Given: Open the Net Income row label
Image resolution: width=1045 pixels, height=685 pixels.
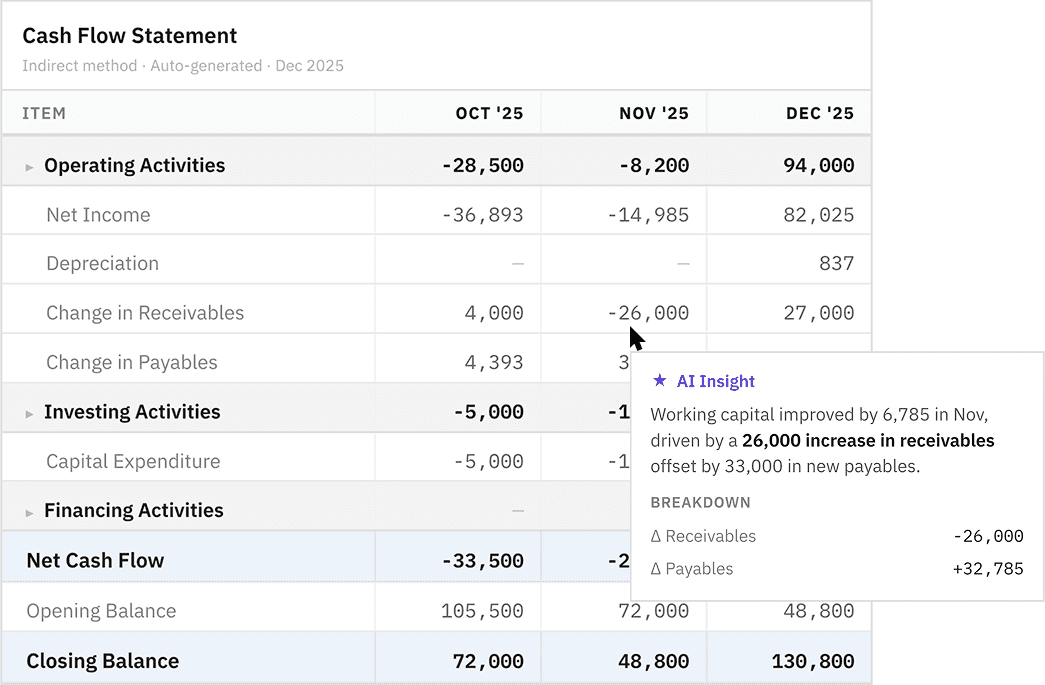Looking at the screenshot, I should pyautogui.click(x=98, y=215).
